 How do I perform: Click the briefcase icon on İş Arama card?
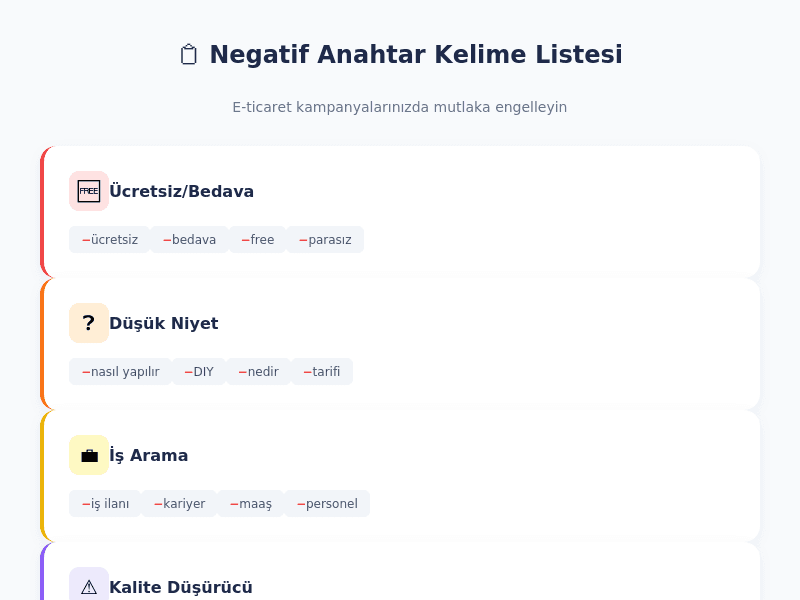(x=89, y=455)
